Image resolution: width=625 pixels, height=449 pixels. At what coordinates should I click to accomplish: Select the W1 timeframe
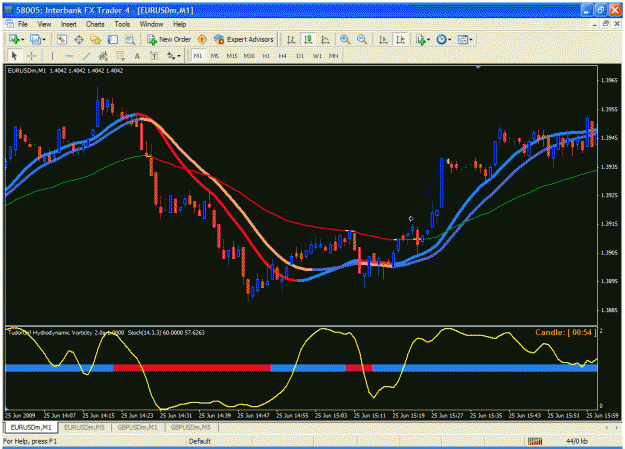(x=317, y=56)
